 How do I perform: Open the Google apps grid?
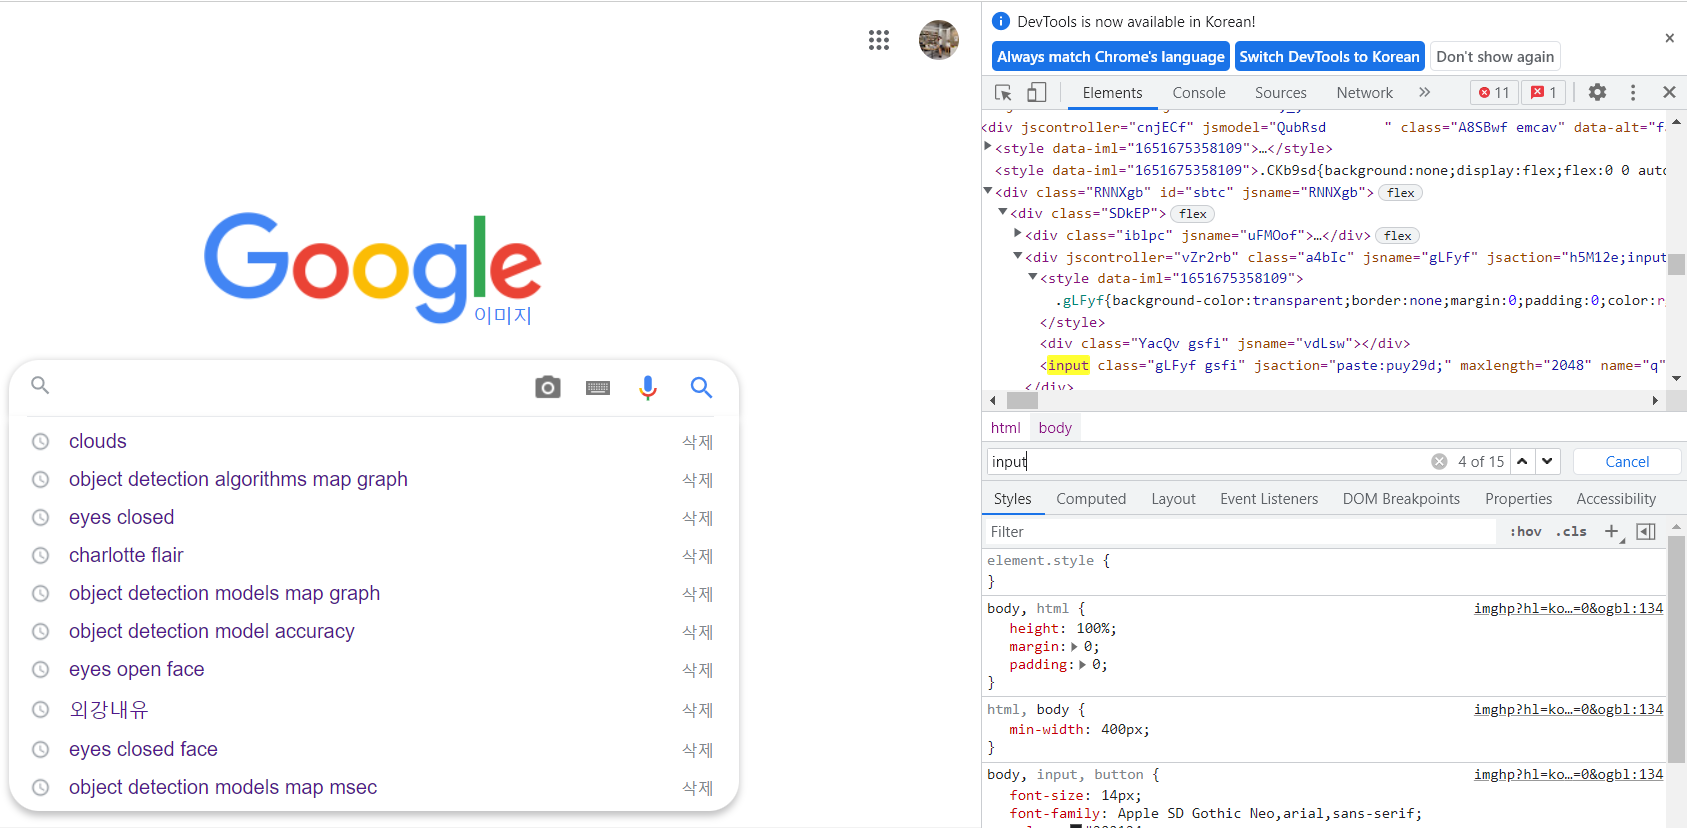click(x=879, y=40)
